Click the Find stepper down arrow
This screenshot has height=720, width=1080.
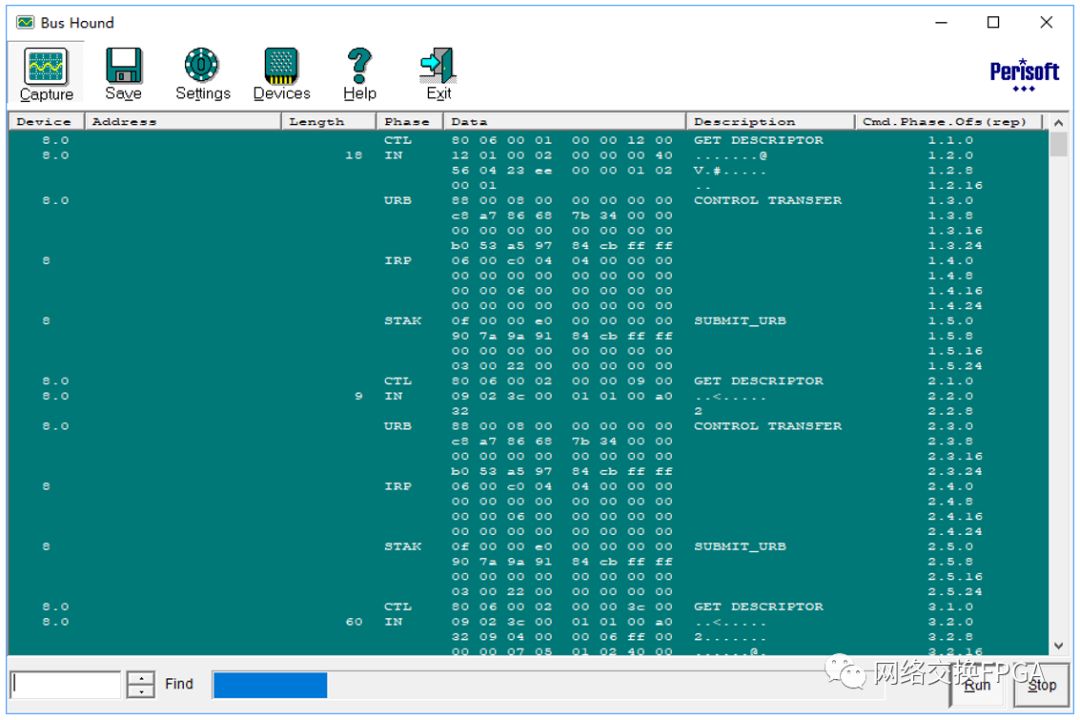pos(141,692)
